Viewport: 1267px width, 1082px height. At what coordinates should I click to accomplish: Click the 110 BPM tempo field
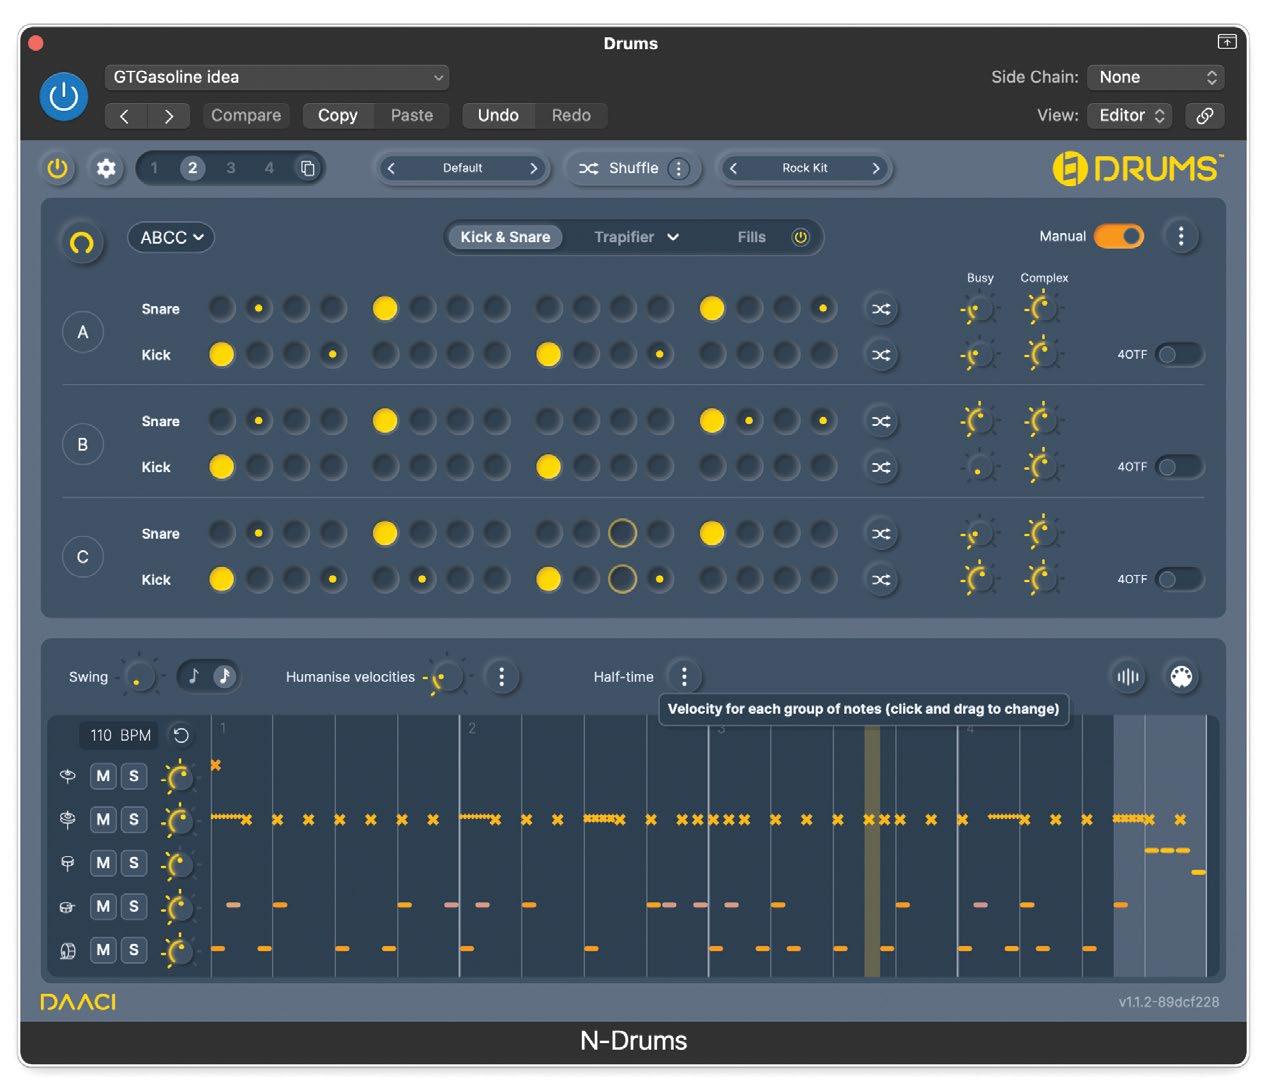tap(120, 735)
